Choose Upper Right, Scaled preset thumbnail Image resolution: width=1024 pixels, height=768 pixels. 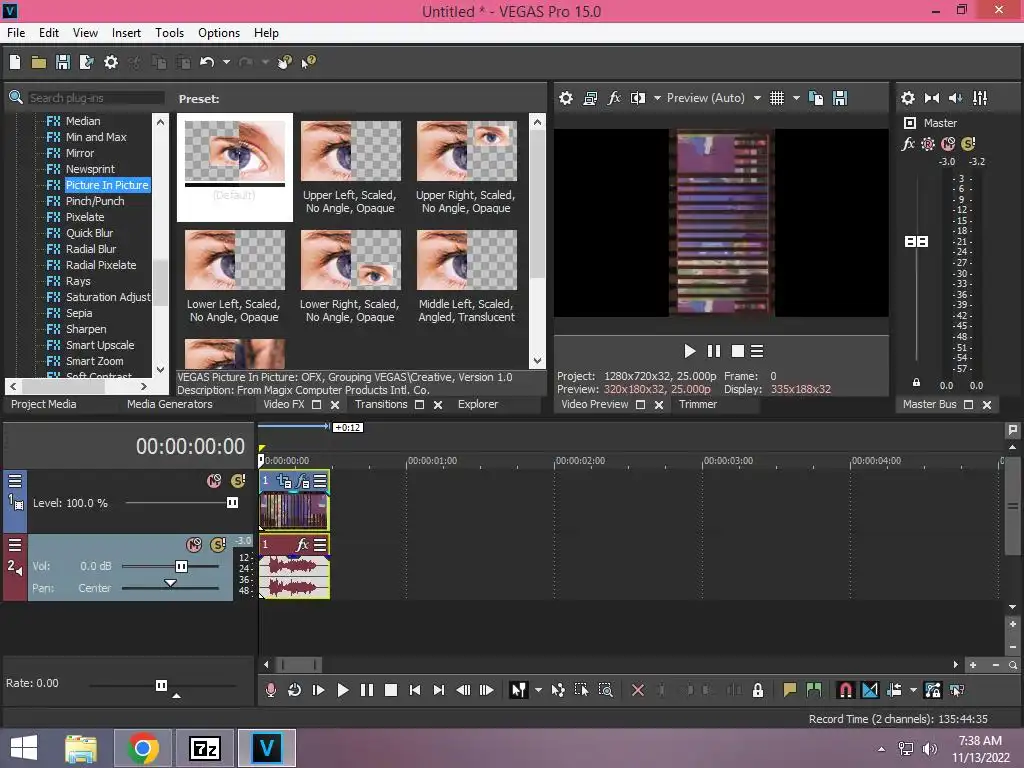point(466,151)
